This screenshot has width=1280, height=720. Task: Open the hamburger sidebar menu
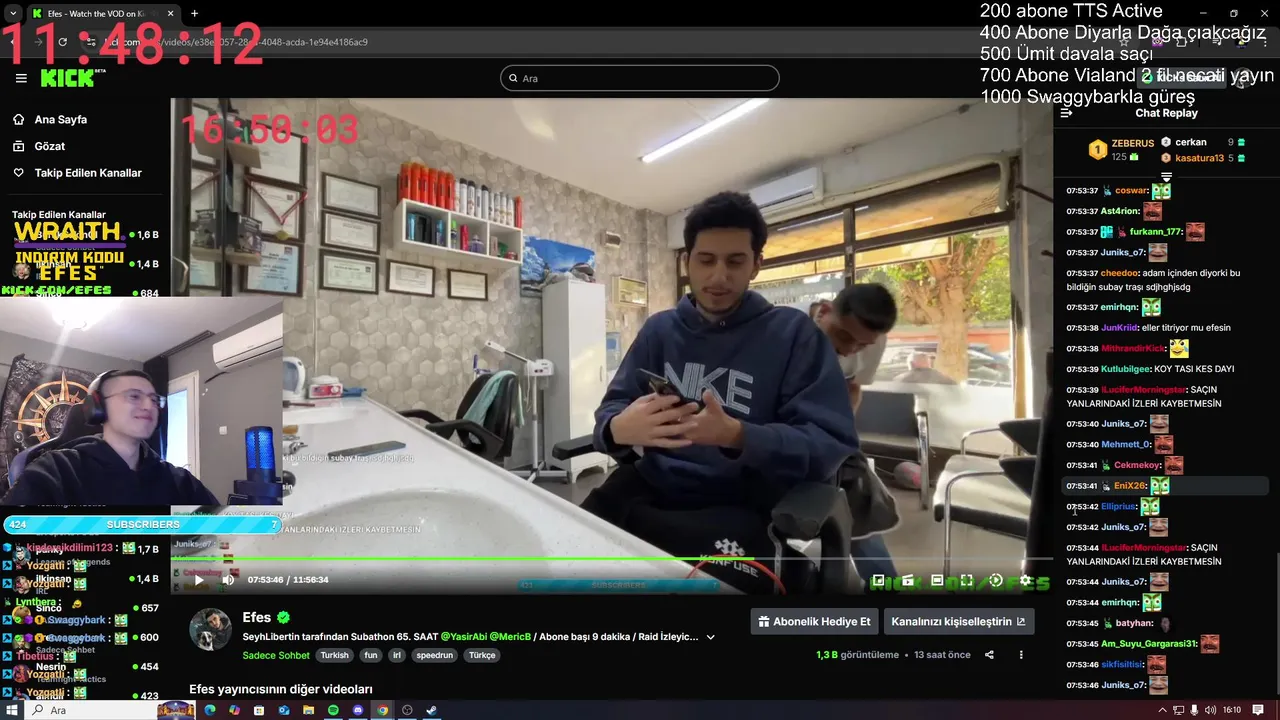point(21,78)
